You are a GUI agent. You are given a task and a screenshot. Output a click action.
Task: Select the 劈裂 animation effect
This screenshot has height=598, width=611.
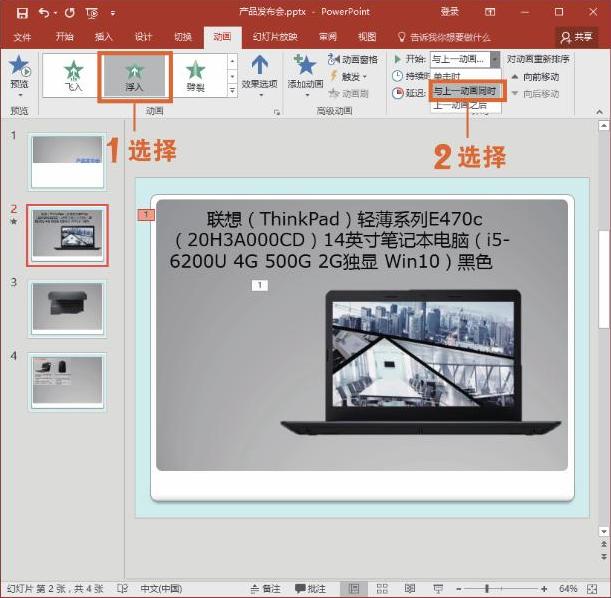196,76
